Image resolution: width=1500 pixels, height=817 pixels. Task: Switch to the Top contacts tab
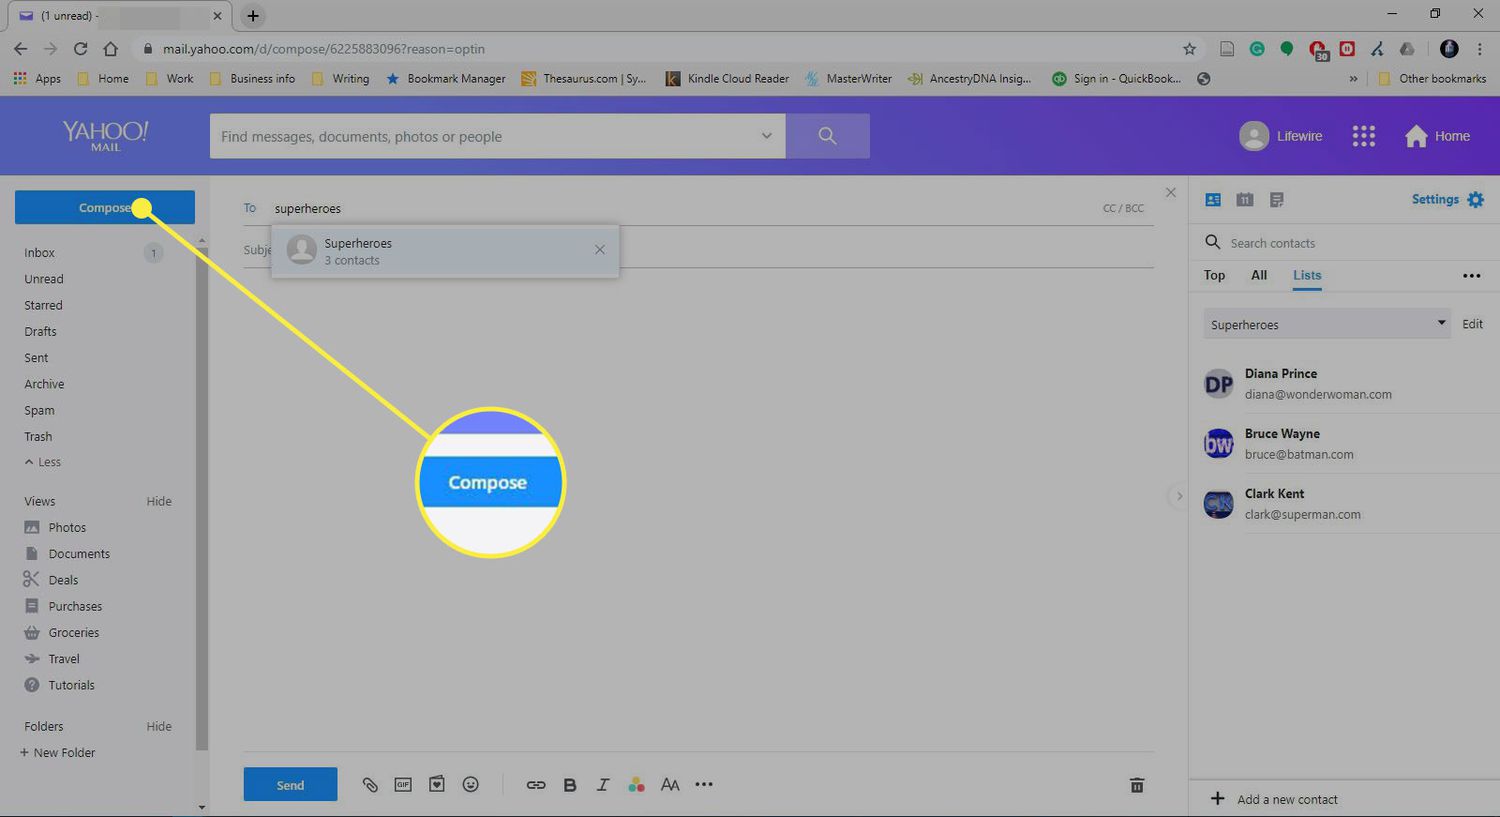[x=1213, y=275]
